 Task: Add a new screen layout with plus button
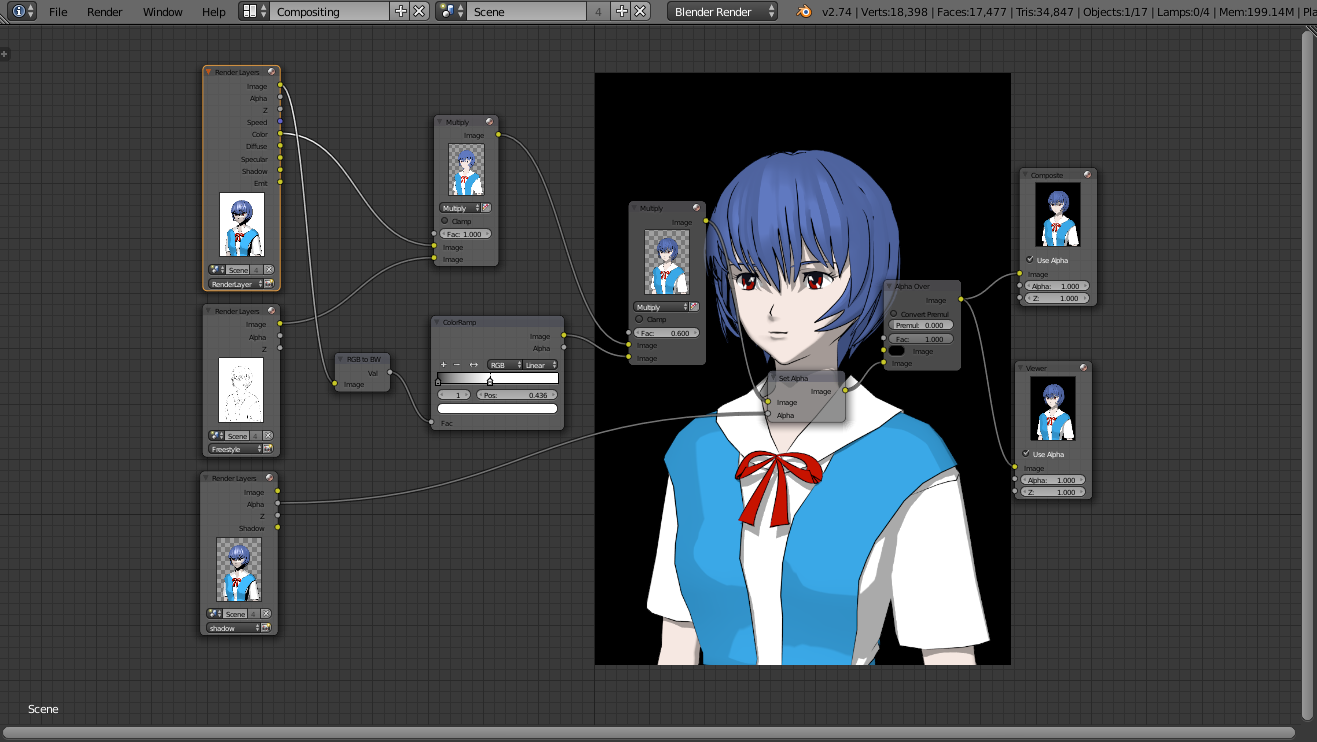coord(401,12)
